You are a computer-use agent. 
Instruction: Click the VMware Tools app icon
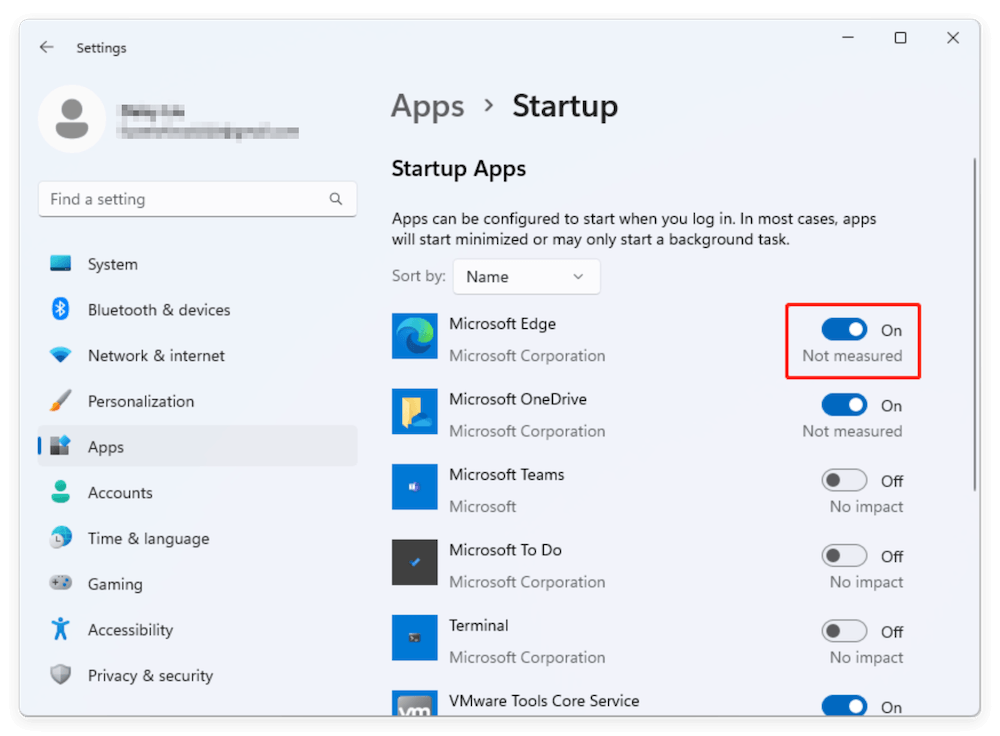[415, 703]
